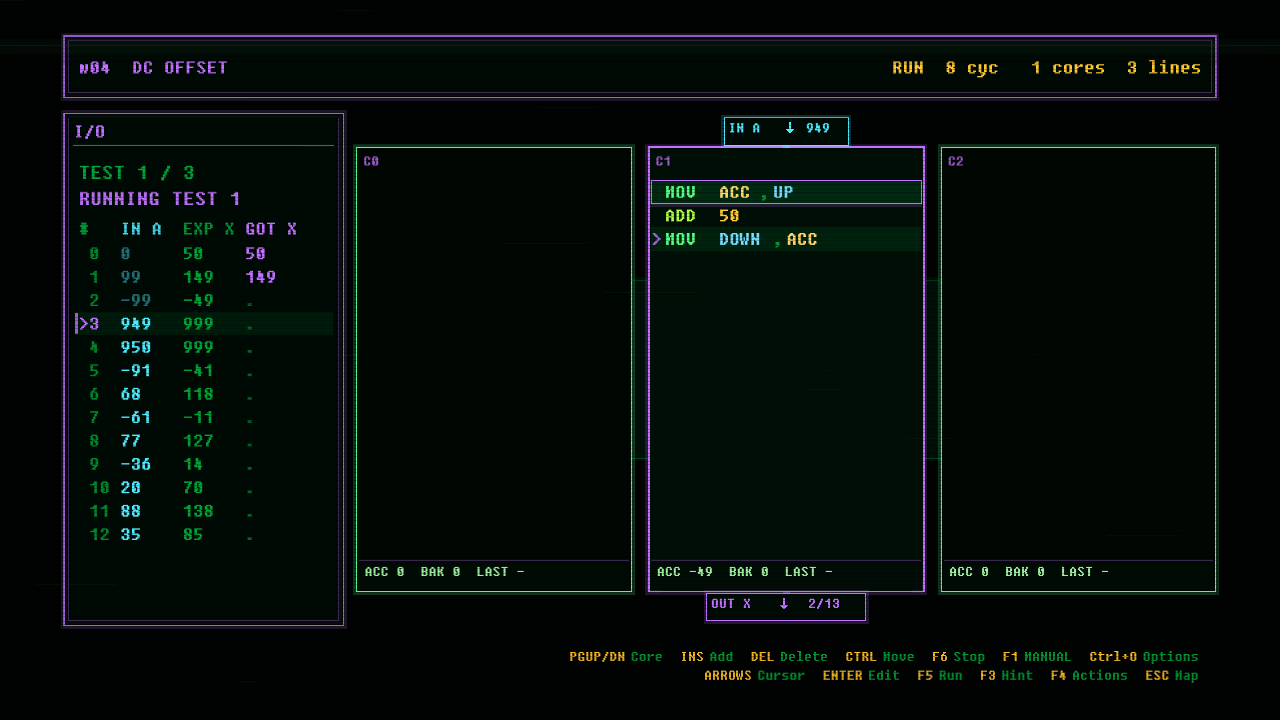The width and height of the screenshot is (1280, 720).
Task: Click the GOT X value 149
Action: tap(260, 277)
